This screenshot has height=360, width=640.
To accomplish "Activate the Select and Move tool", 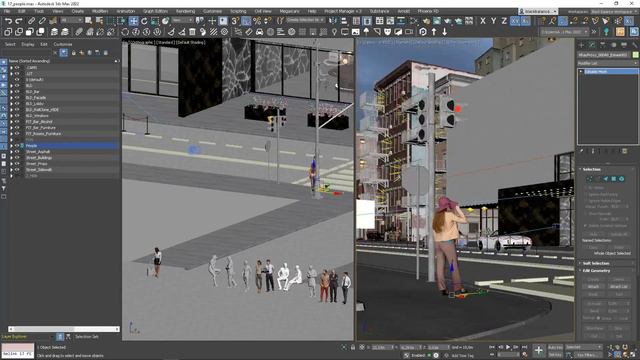I will pyautogui.click(x=133, y=21).
